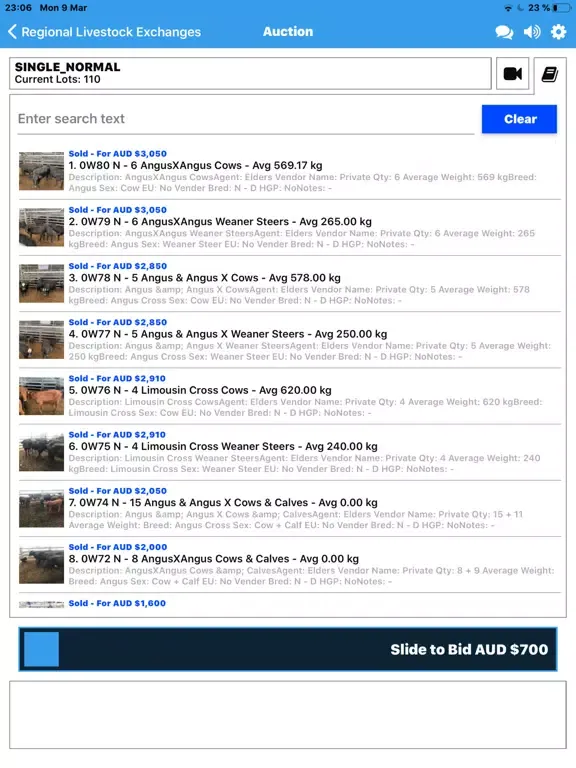Open description of lot 0W80 Angus Cows
Screen dimensions: 576x768
coord(302,183)
